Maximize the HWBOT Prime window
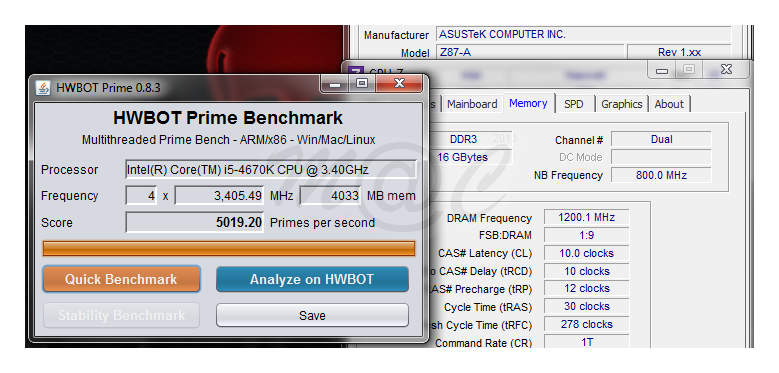This screenshot has height=373, width=779. (362, 83)
